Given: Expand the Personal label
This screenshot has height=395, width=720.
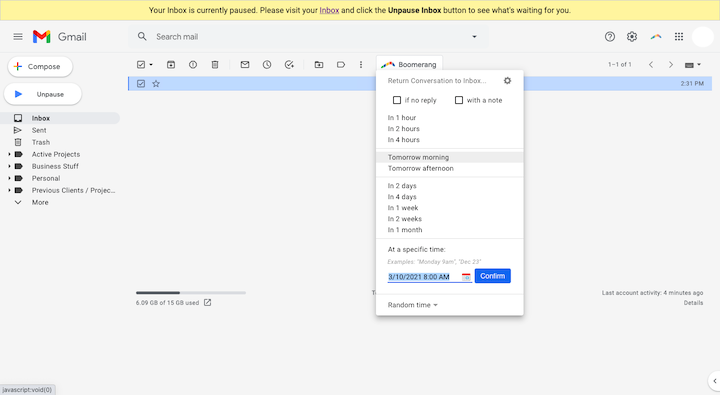Looking at the screenshot, I should [x=9, y=178].
